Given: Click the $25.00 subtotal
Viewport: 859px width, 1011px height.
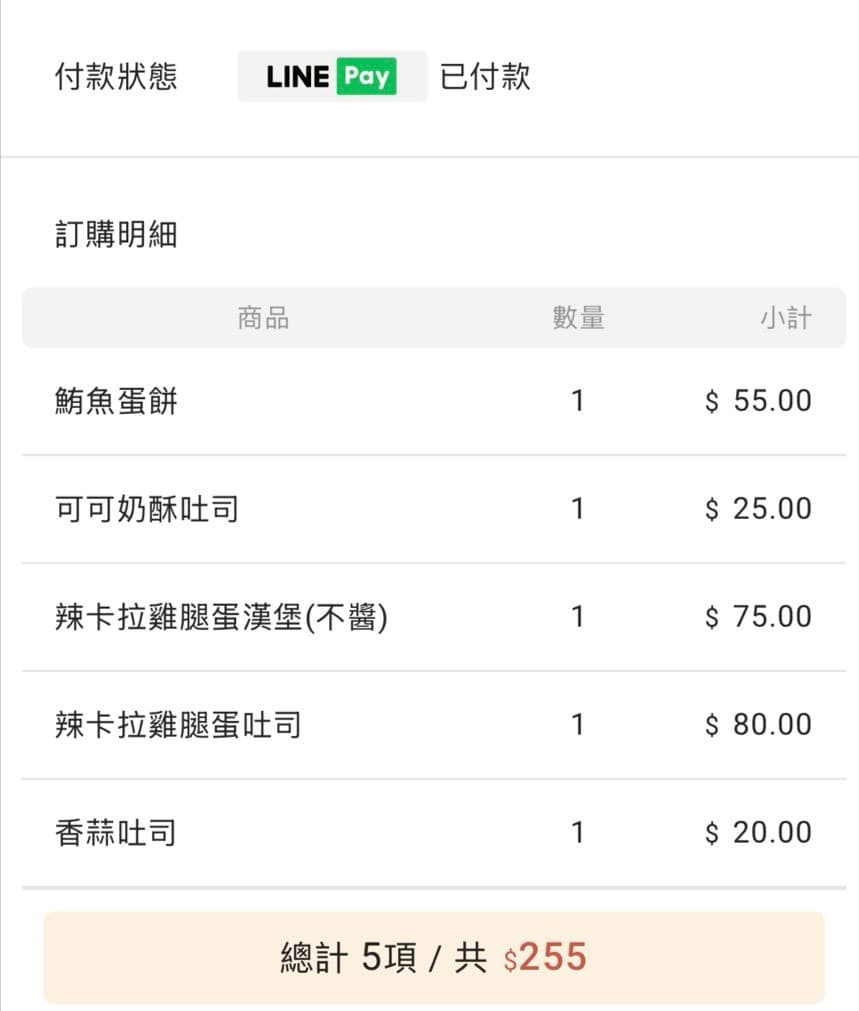Looking at the screenshot, I should tap(758, 509).
